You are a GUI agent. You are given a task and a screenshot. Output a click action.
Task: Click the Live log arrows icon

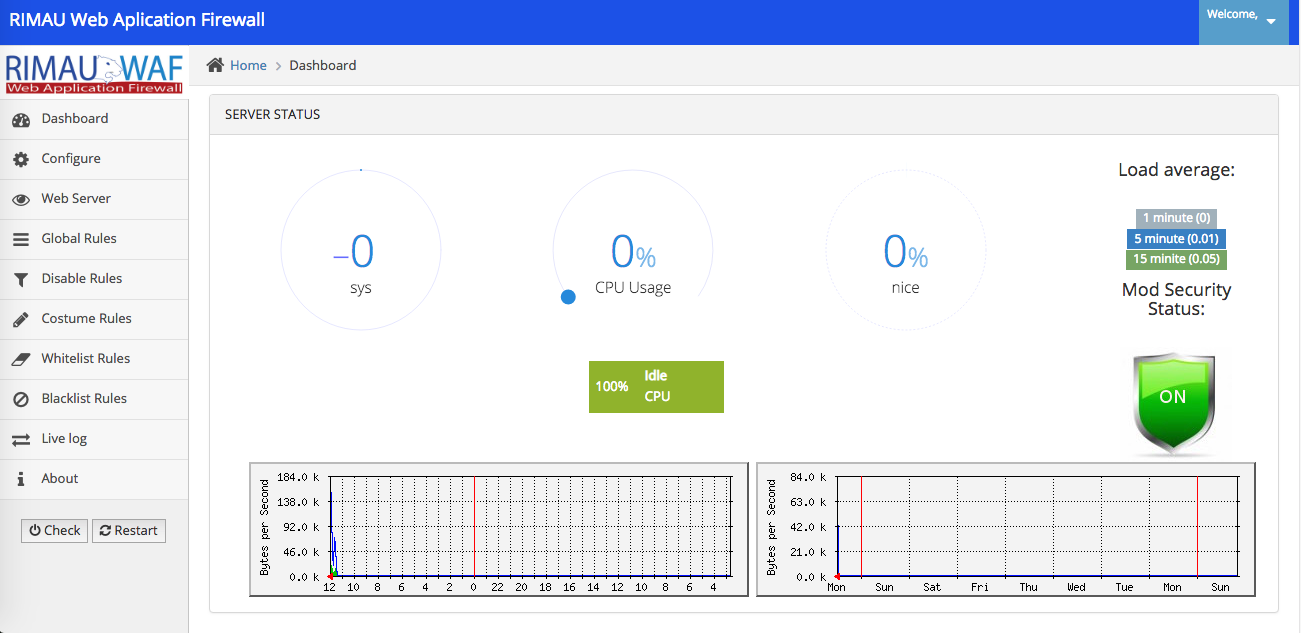[x=21, y=440]
